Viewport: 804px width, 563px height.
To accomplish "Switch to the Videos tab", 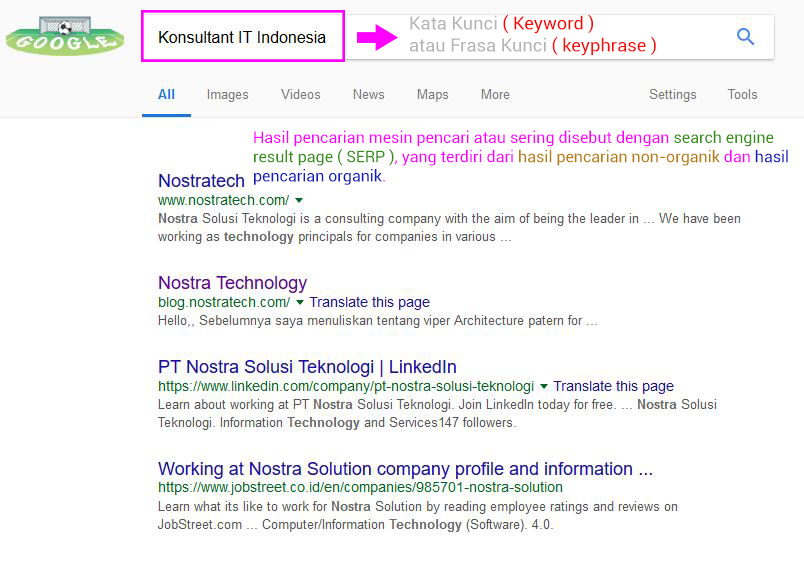I will [x=300, y=94].
